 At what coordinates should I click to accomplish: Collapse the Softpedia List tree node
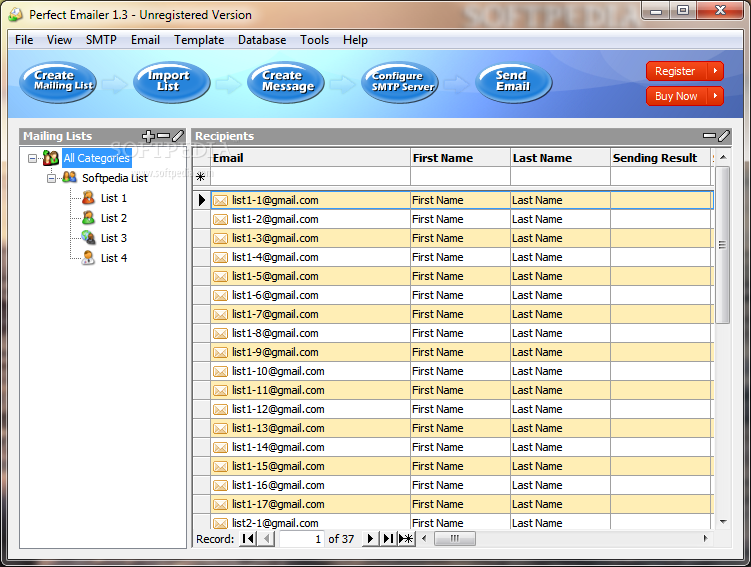(x=52, y=178)
